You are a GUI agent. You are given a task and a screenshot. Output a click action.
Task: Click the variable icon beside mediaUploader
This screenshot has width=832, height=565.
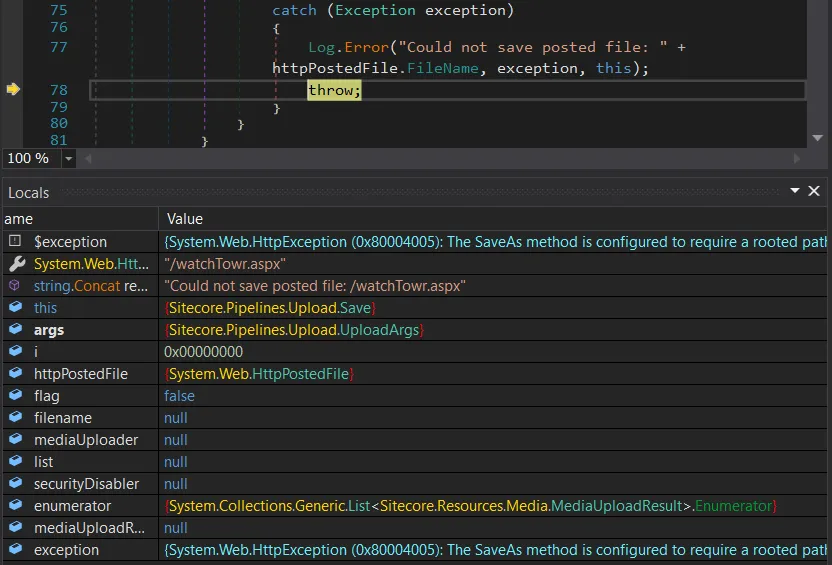pyautogui.click(x=16, y=439)
